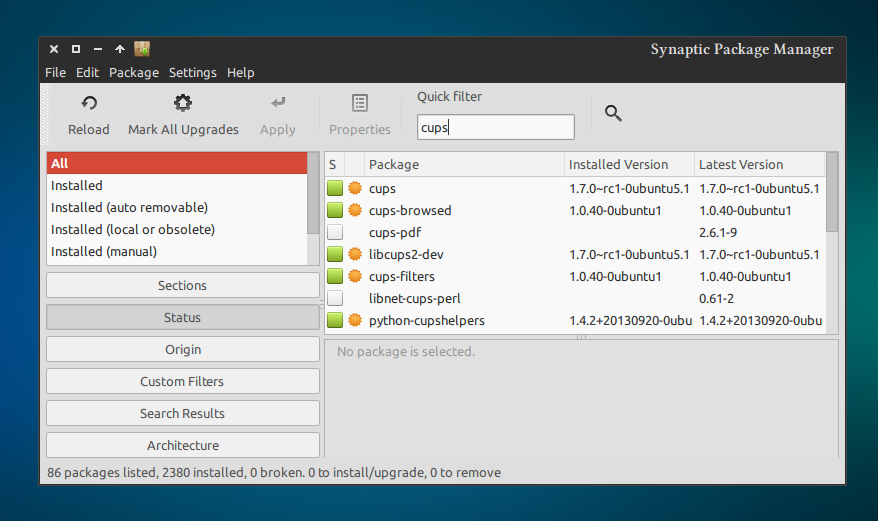Click the magnifying glass Search icon
Screen dimensions: 878x521
click(613, 113)
